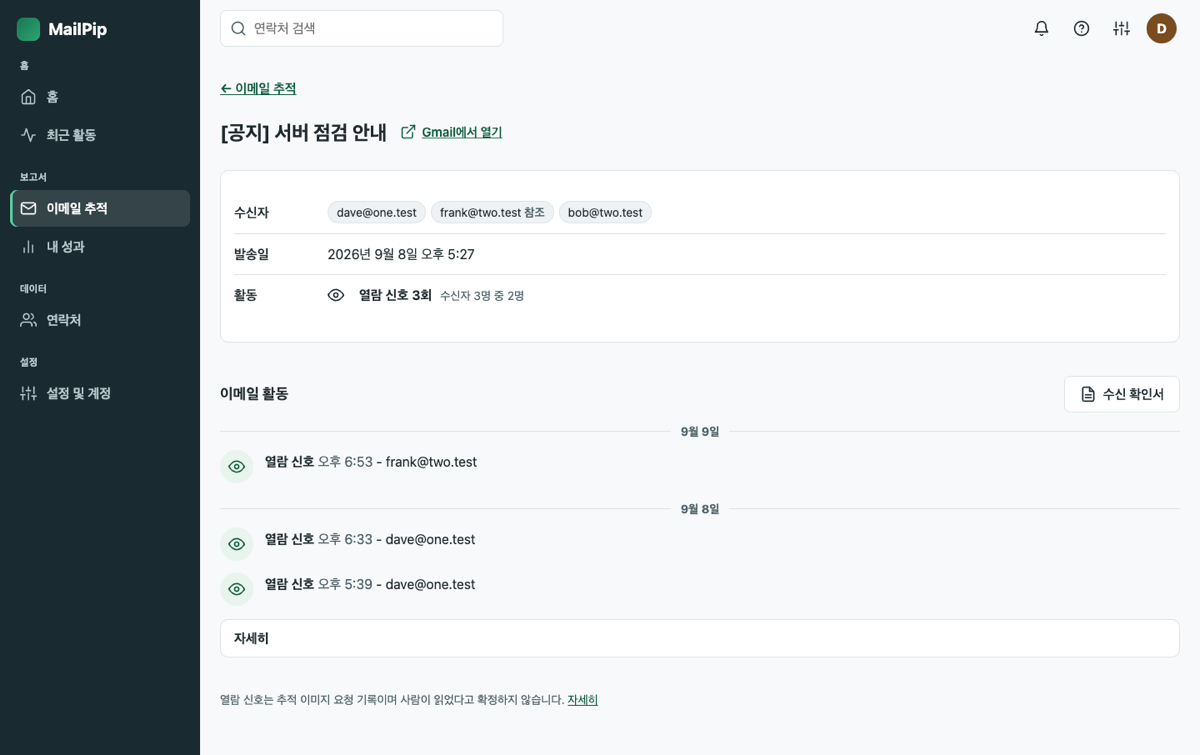1200x755 pixels.
Task: Open the user avatar 'D'
Action: [x=1161, y=28]
